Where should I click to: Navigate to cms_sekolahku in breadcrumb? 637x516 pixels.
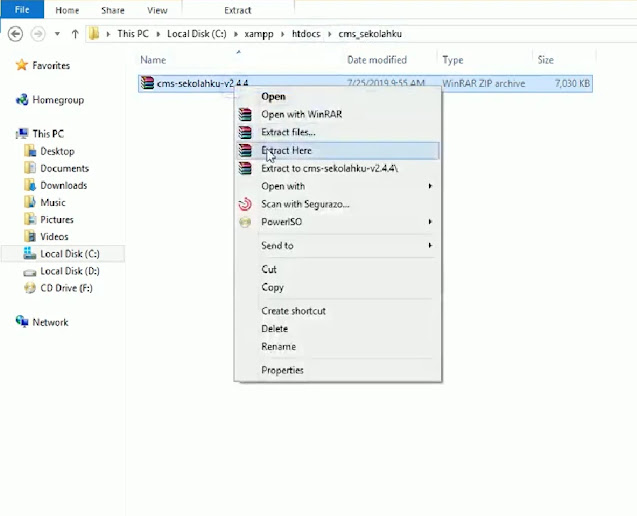tap(370, 34)
